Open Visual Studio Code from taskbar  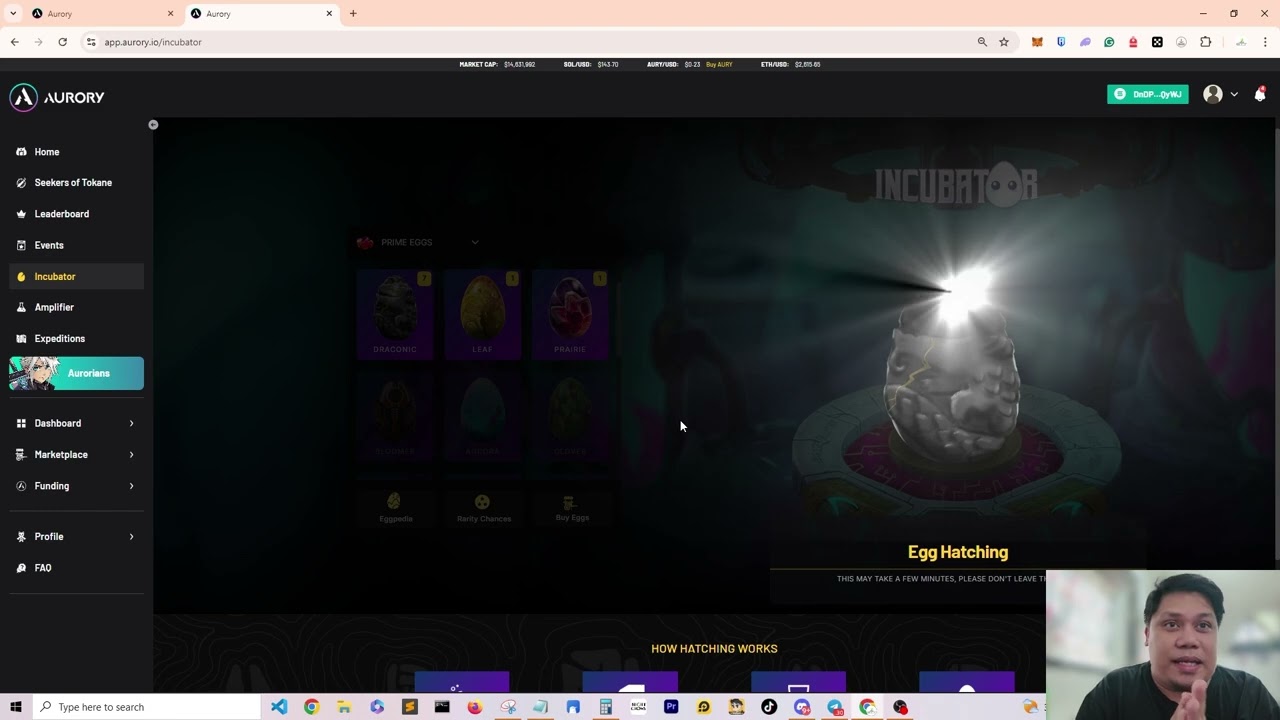(x=279, y=707)
